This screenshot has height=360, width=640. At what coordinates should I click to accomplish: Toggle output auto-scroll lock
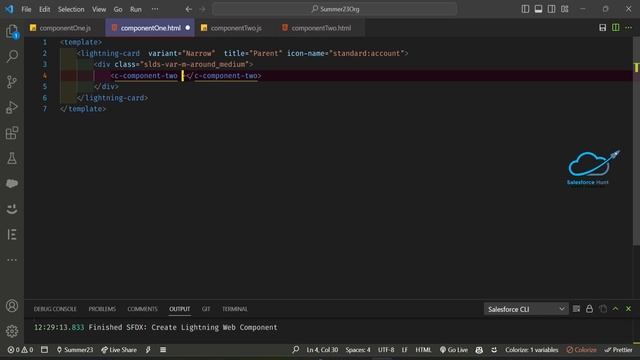point(589,309)
